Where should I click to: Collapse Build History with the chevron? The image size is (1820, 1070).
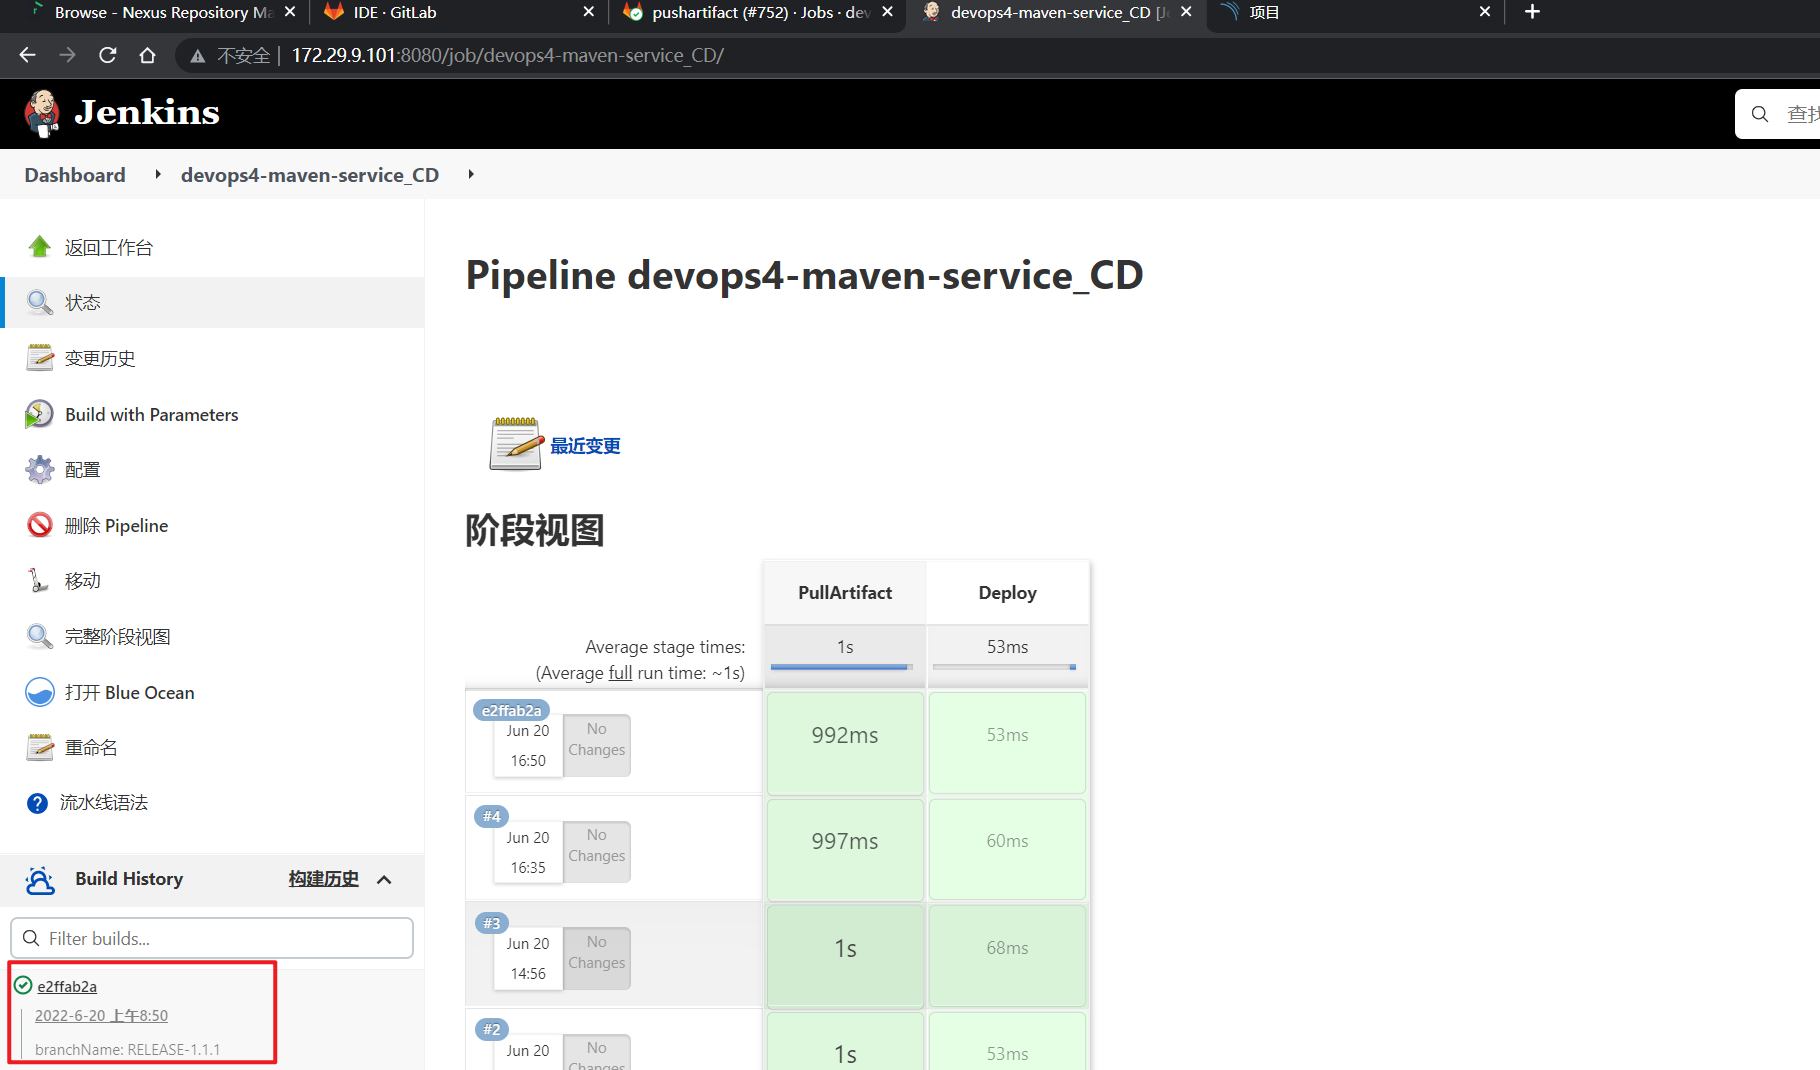384,880
